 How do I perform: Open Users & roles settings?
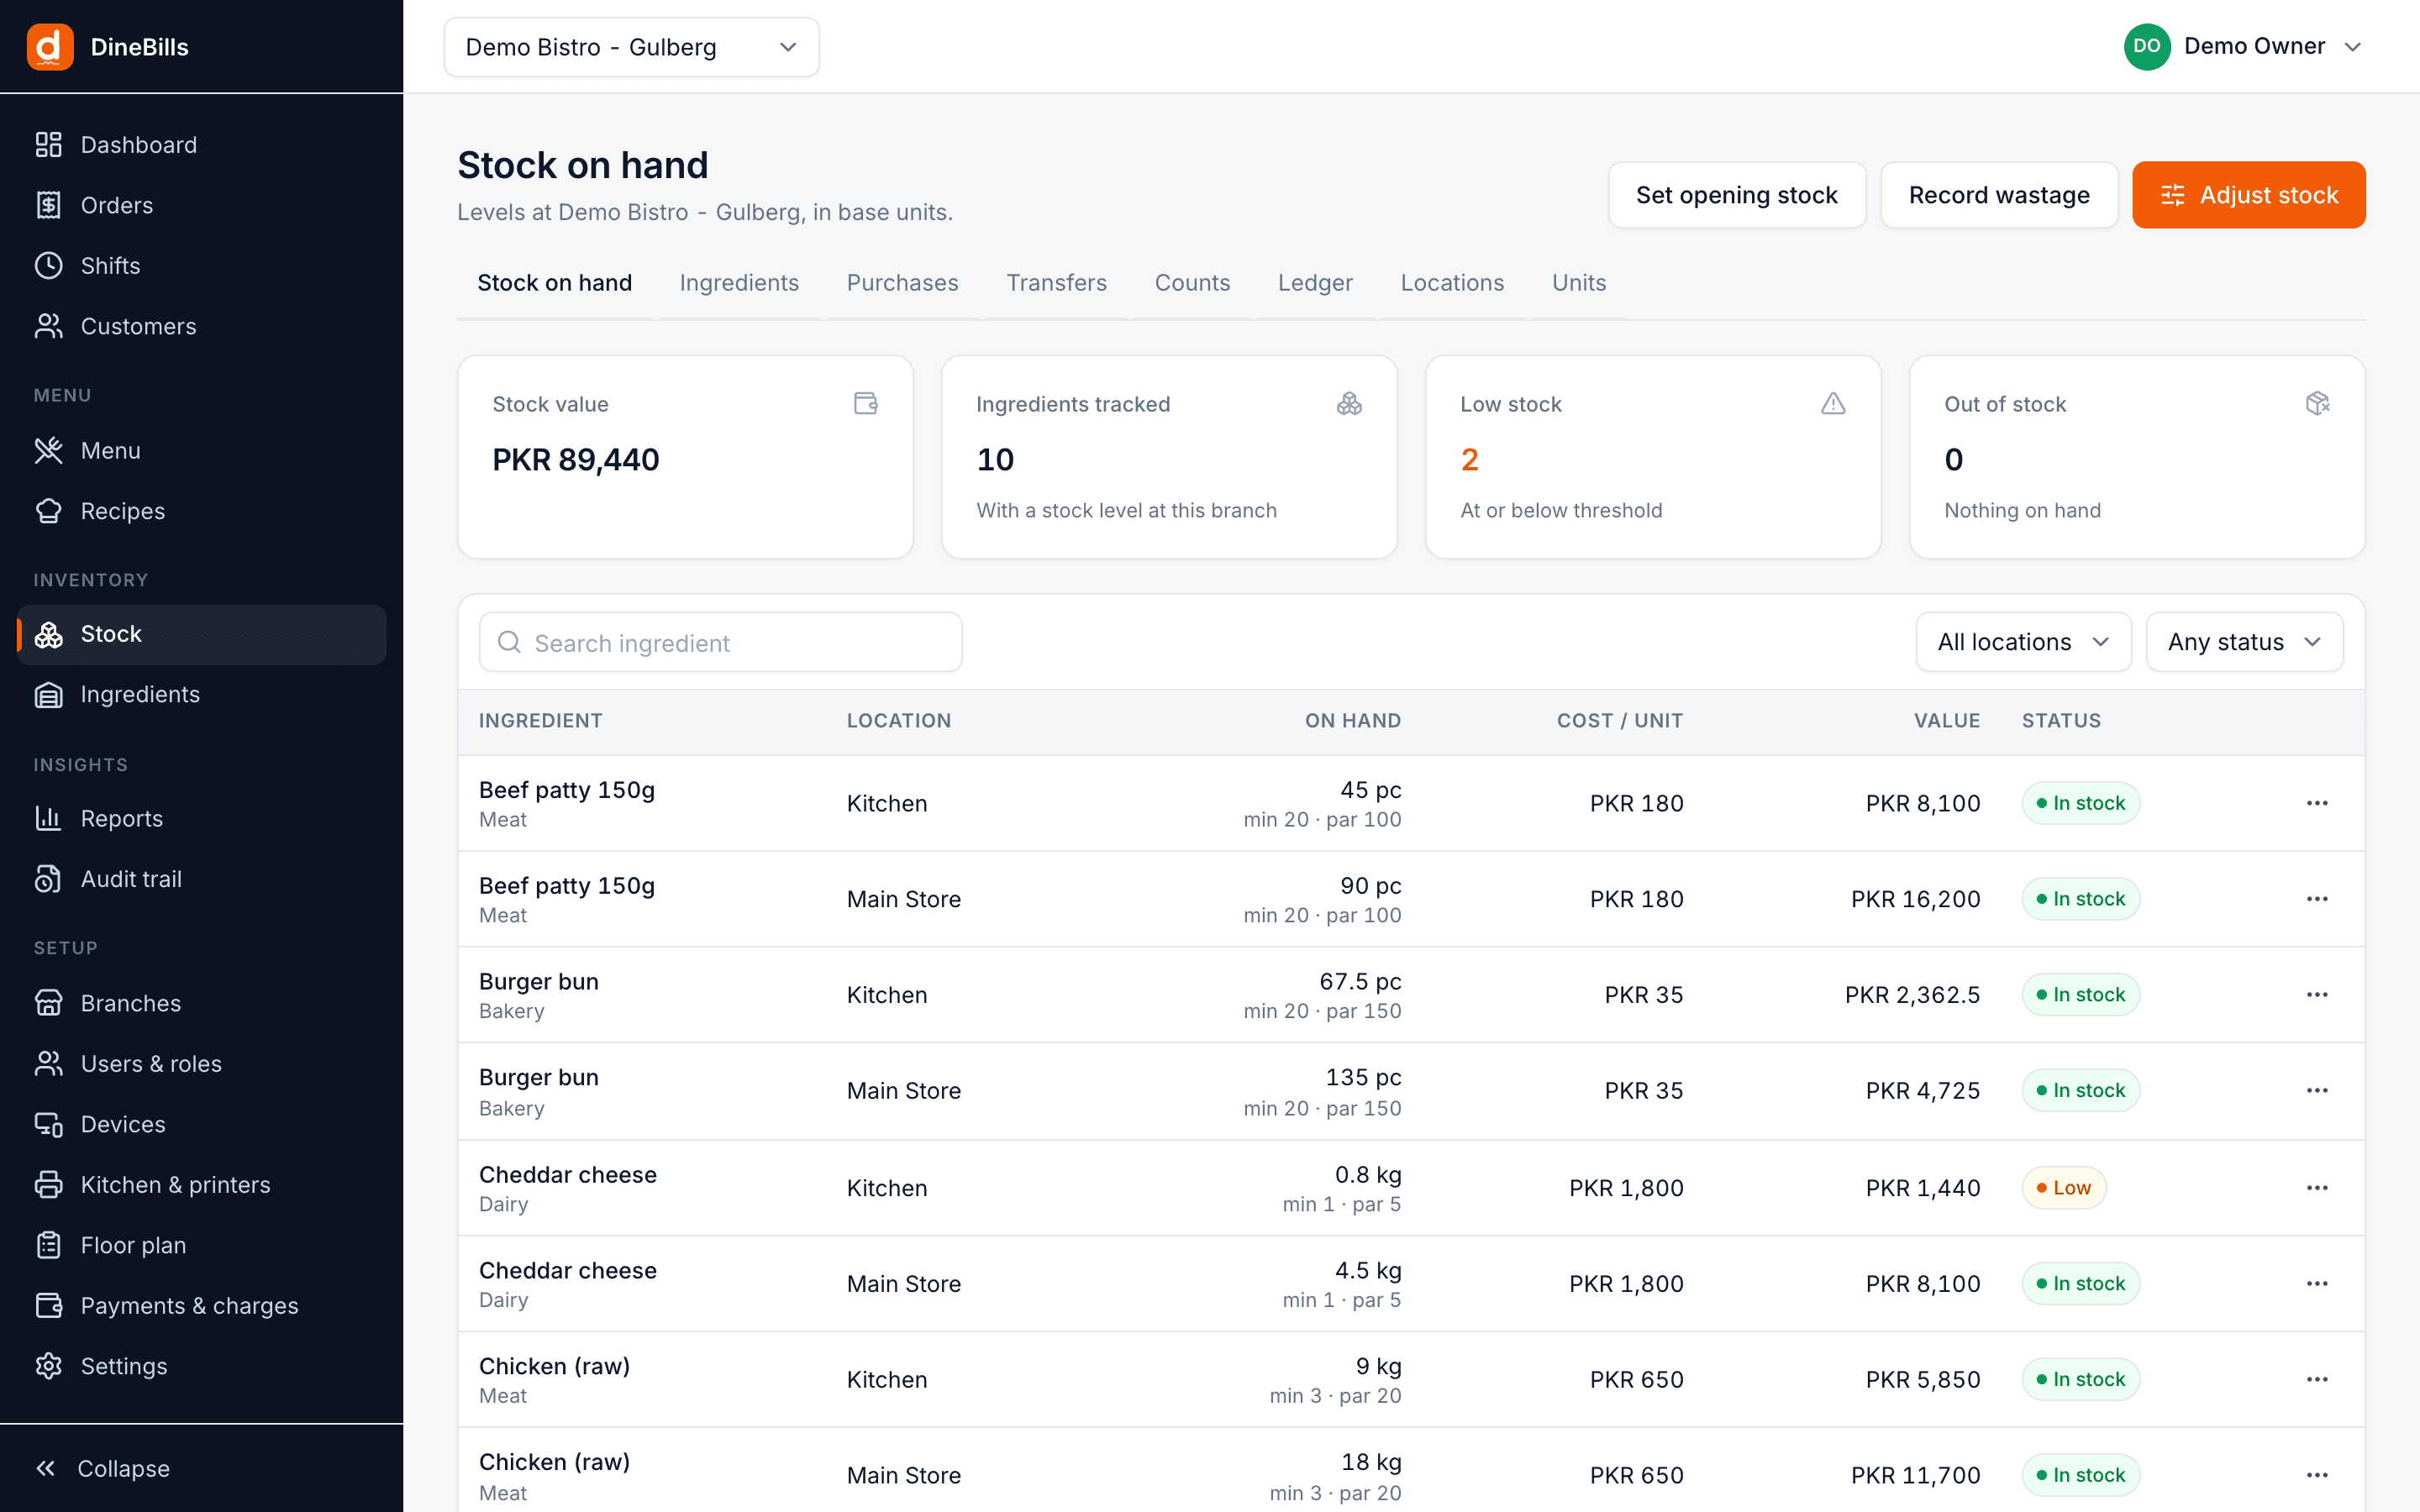pyautogui.click(x=201, y=1064)
